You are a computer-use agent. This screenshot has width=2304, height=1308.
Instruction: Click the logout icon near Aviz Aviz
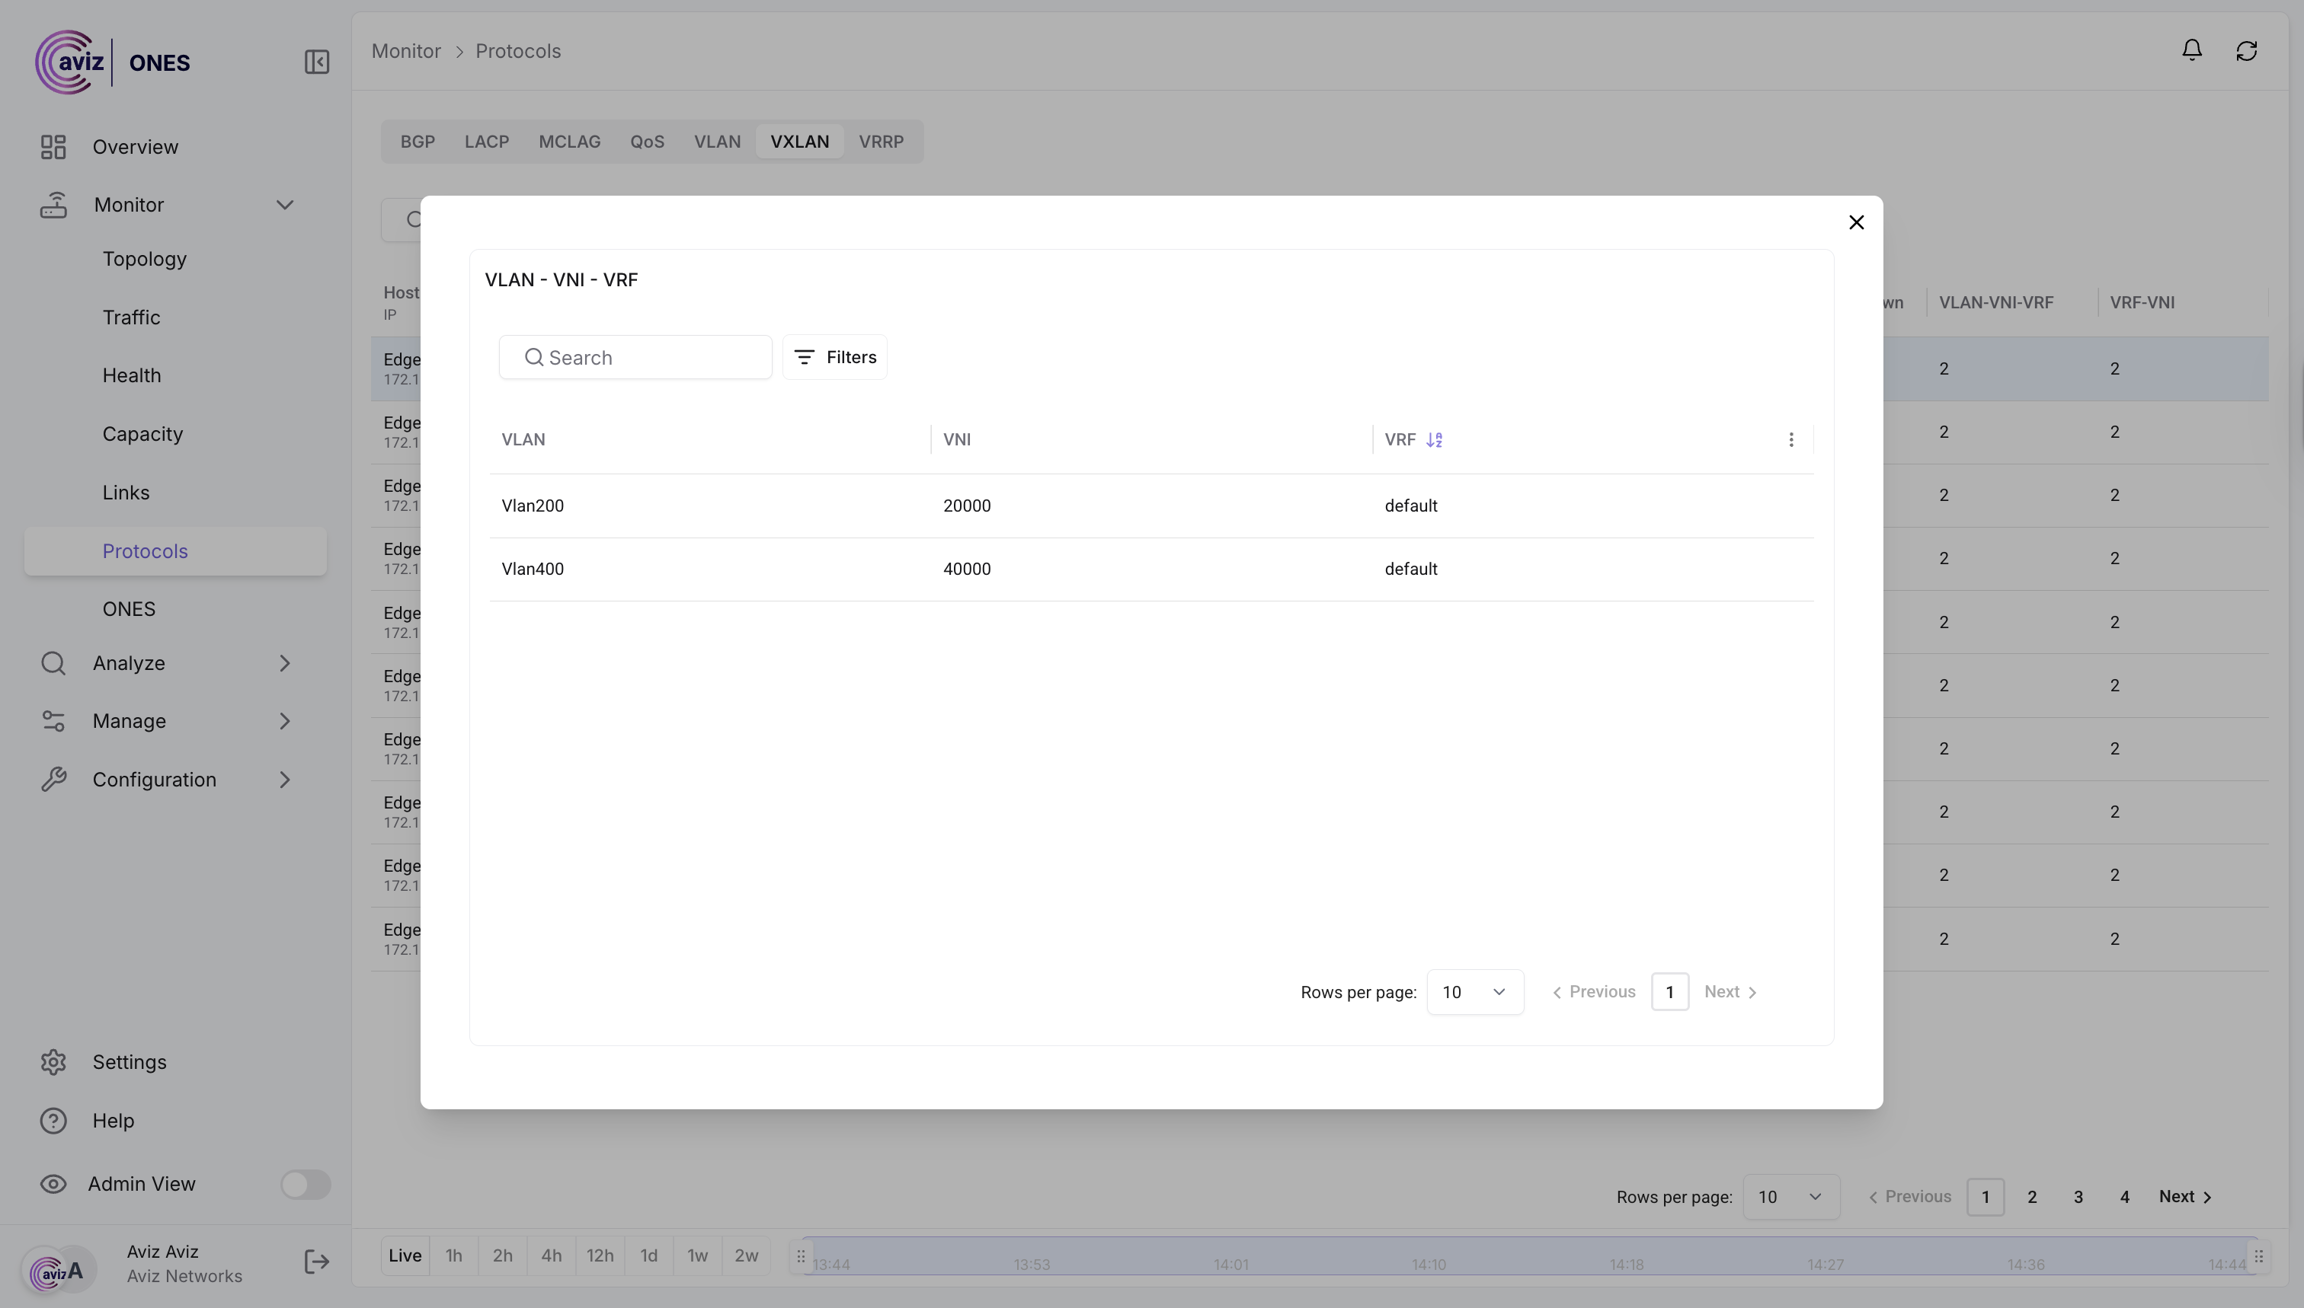pos(316,1262)
